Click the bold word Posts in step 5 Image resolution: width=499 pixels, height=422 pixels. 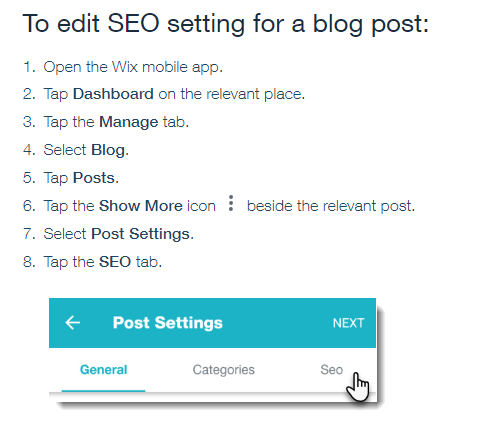tap(94, 178)
